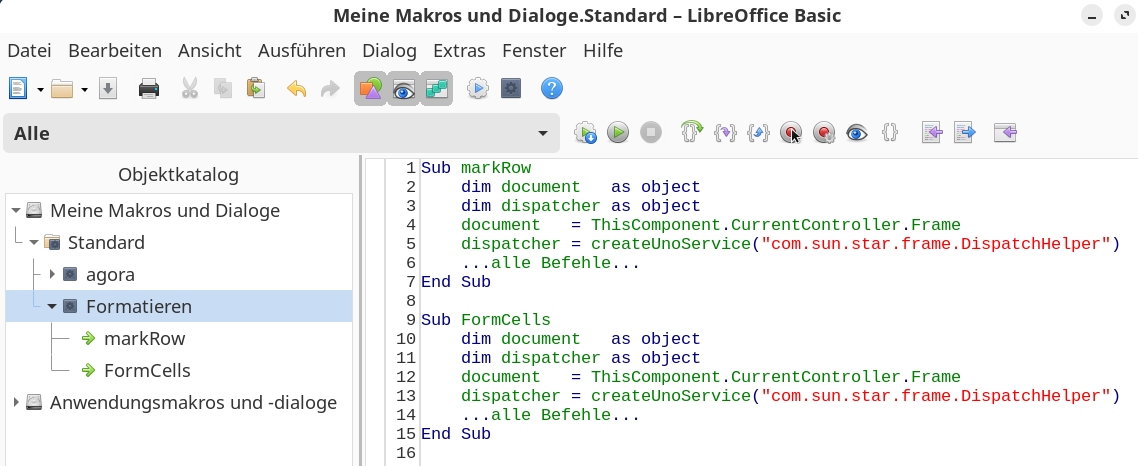Collapse the Formatieren module node
This screenshot has height=466, width=1138.
tap(52, 306)
